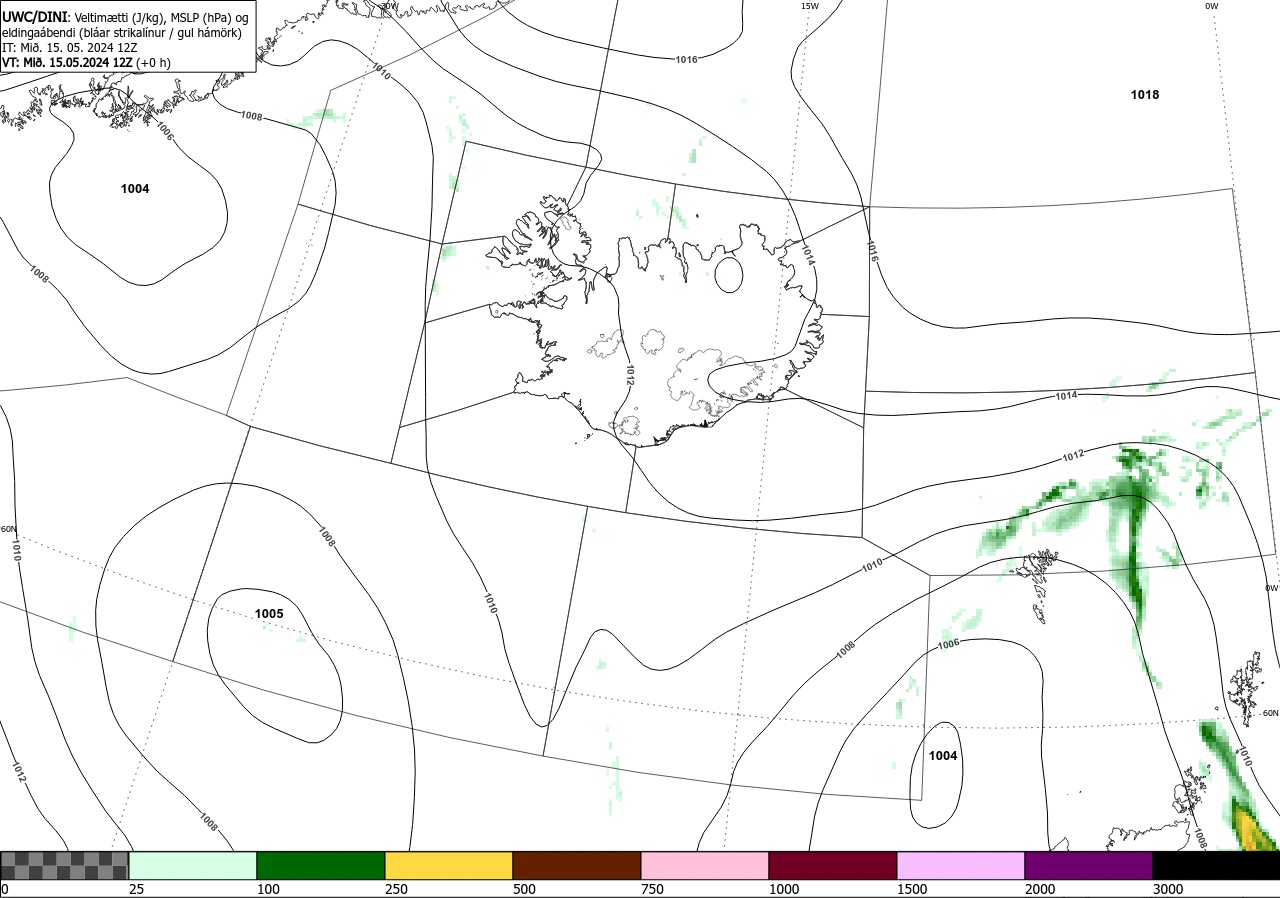The height and width of the screenshot is (898, 1280).
Task: Select the '15W' longitude label
Action: pyautogui.click(x=809, y=6)
